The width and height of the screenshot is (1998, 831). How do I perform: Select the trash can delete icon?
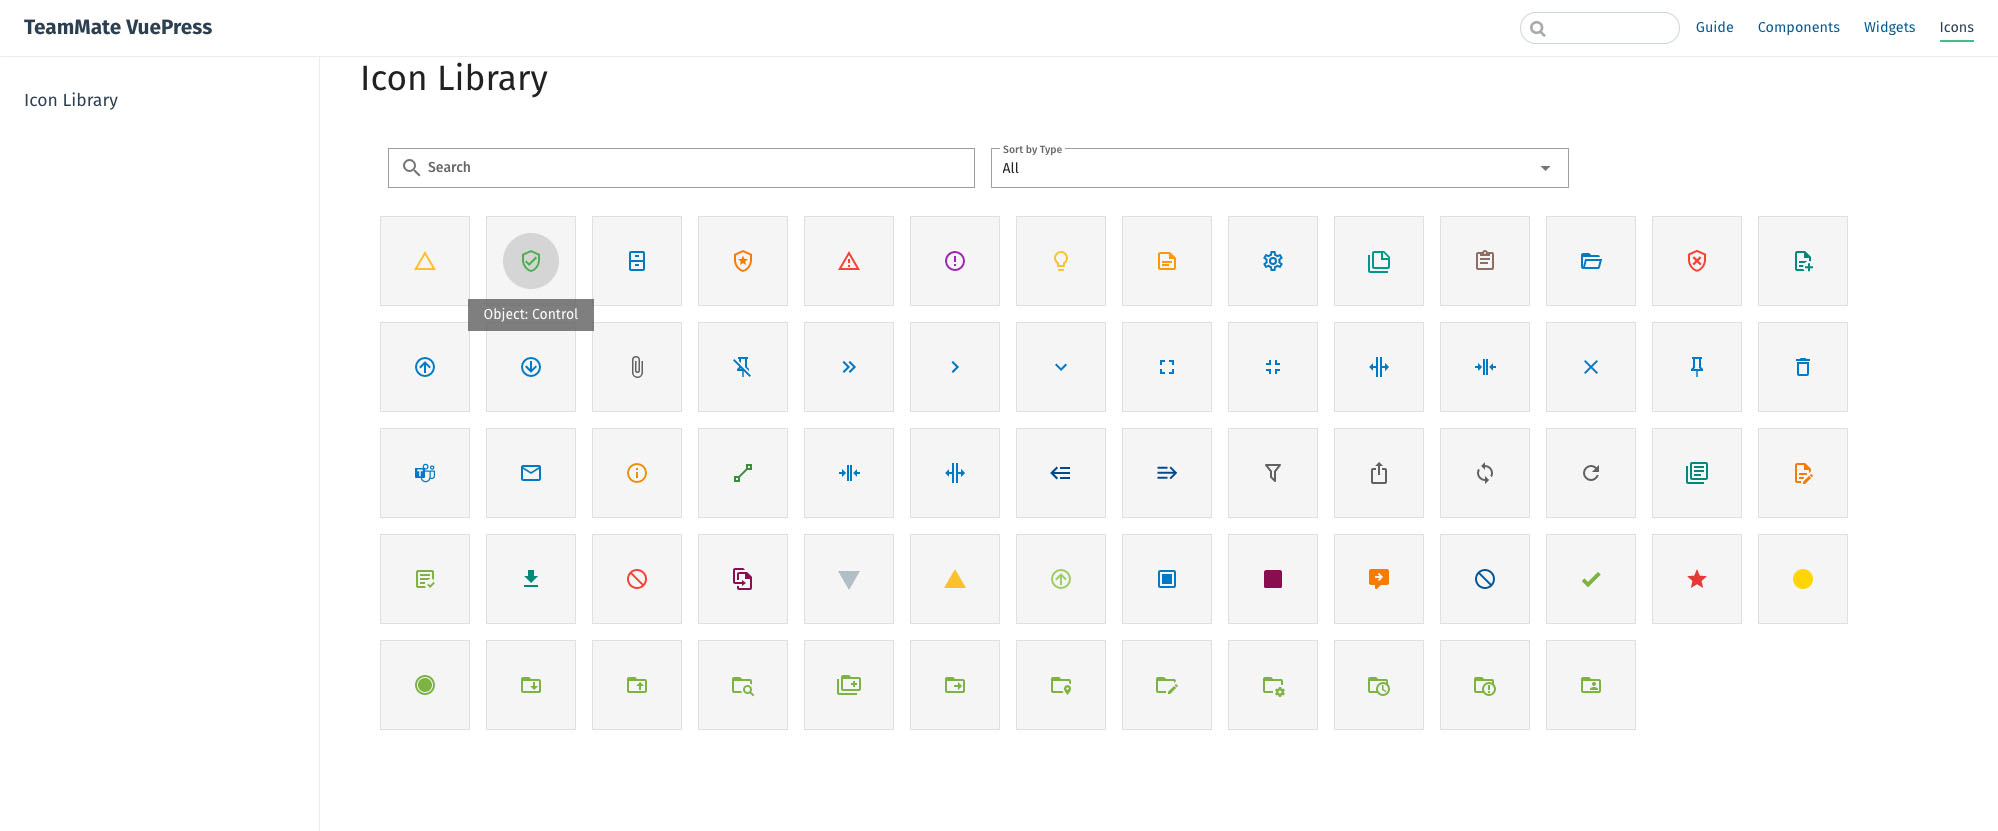coord(1803,367)
